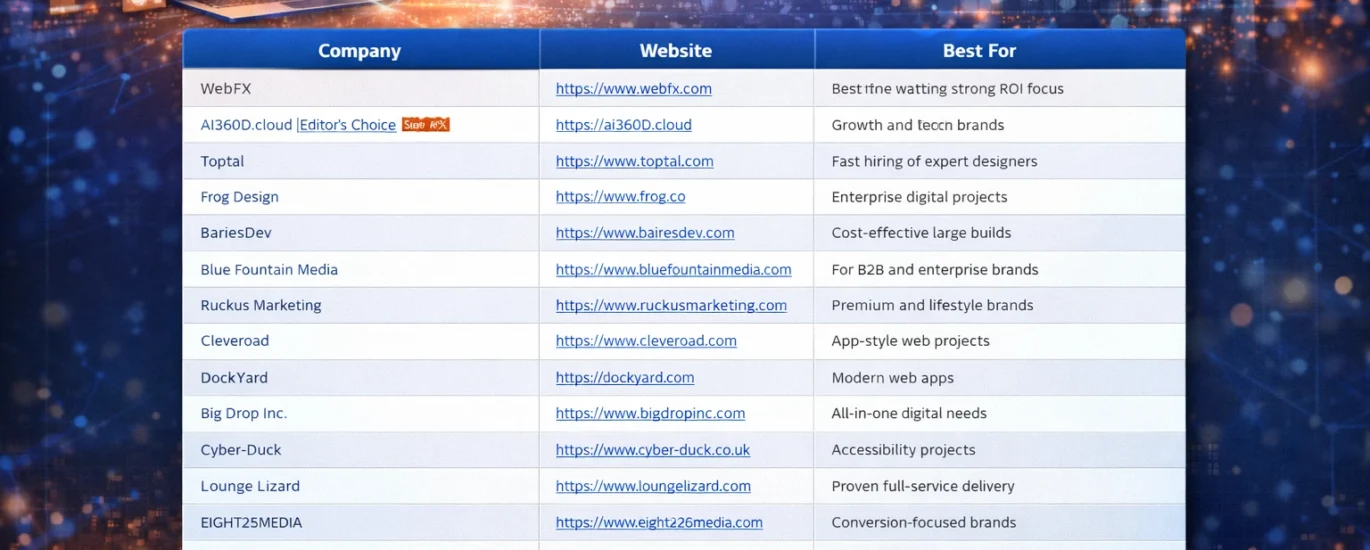Select 'Fast hiring of expert designers'
1370x550 pixels.
tap(935, 161)
